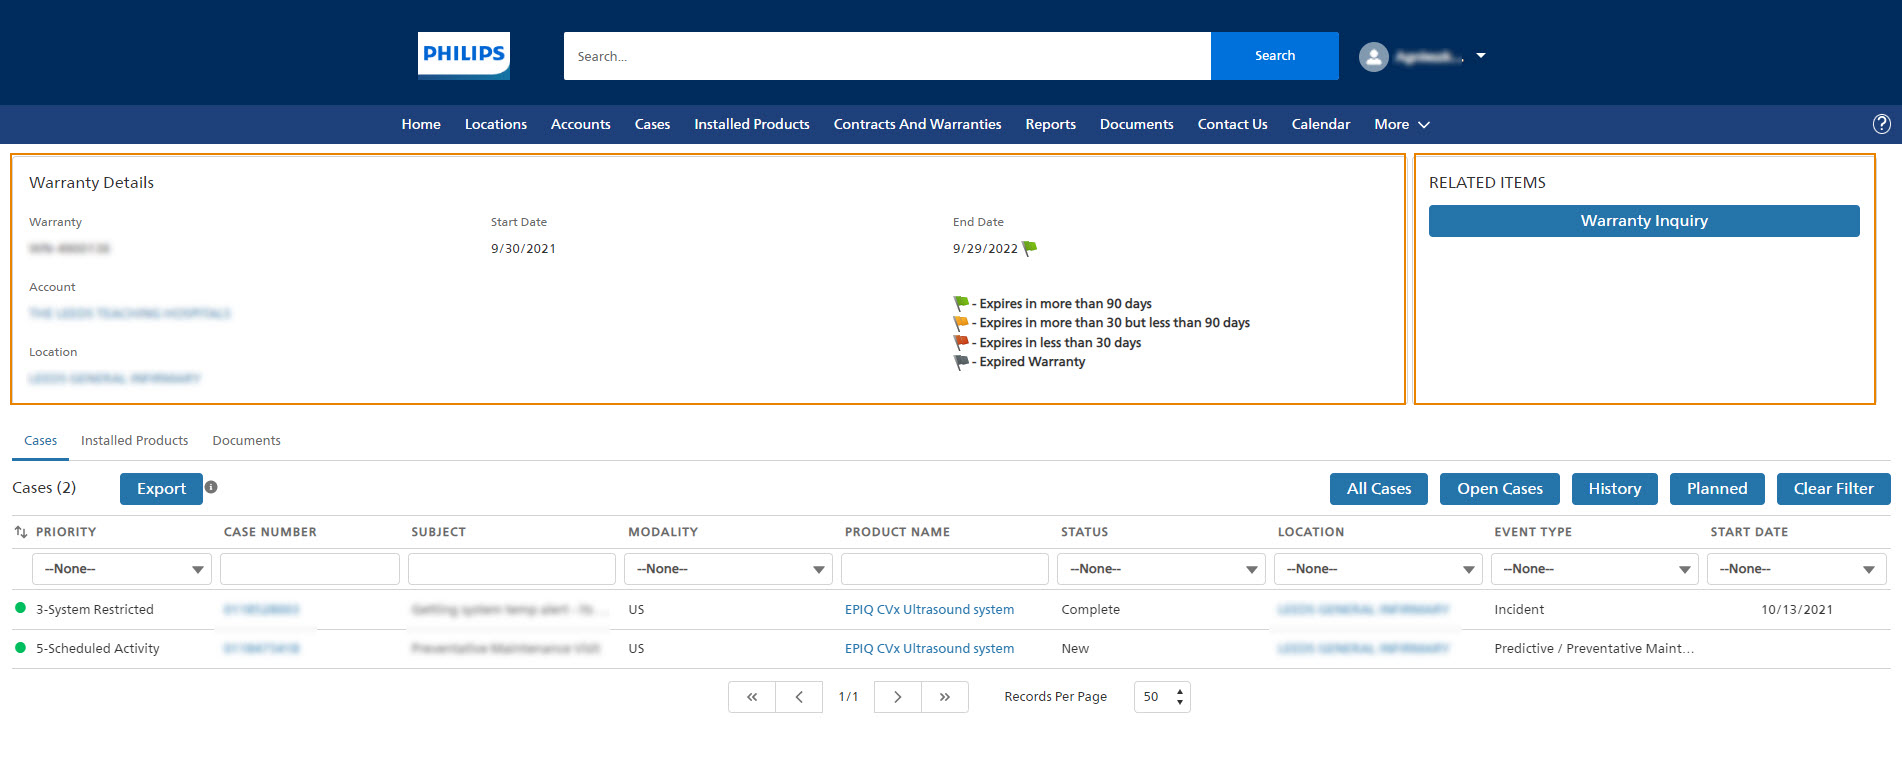This screenshot has width=1902, height=765.
Task: Click the Philips logo
Action: (463, 55)
